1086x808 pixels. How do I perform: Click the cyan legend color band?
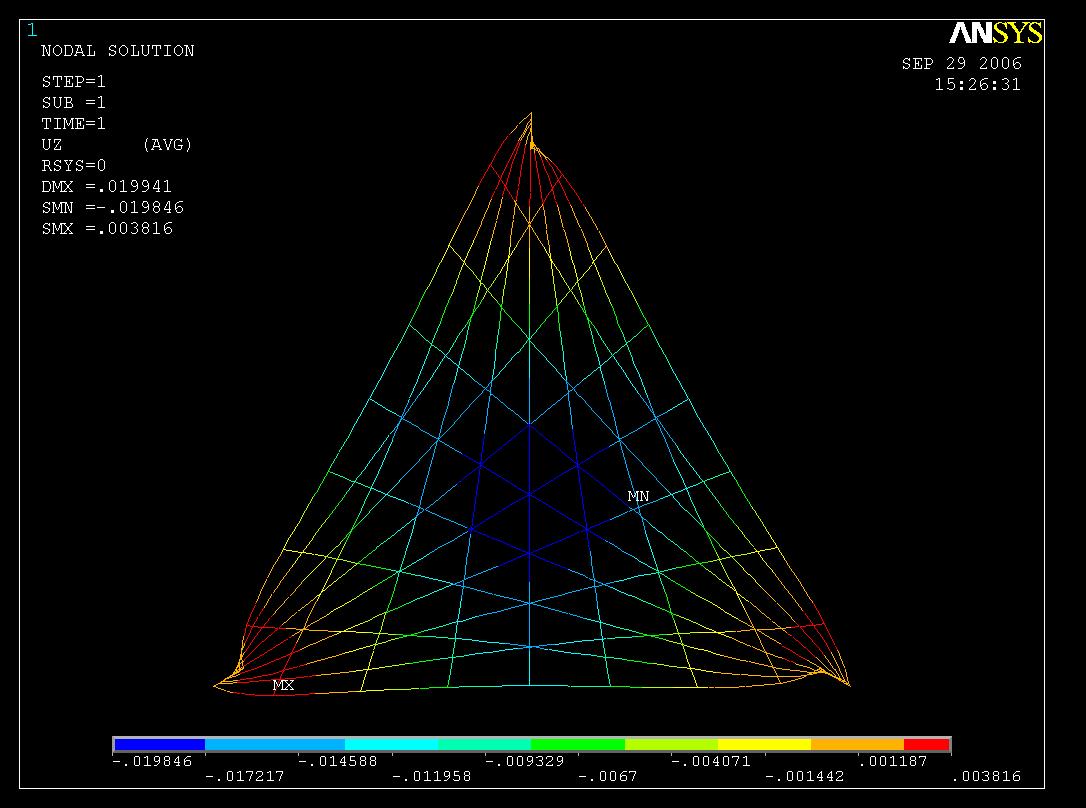(x=391, y=745)
